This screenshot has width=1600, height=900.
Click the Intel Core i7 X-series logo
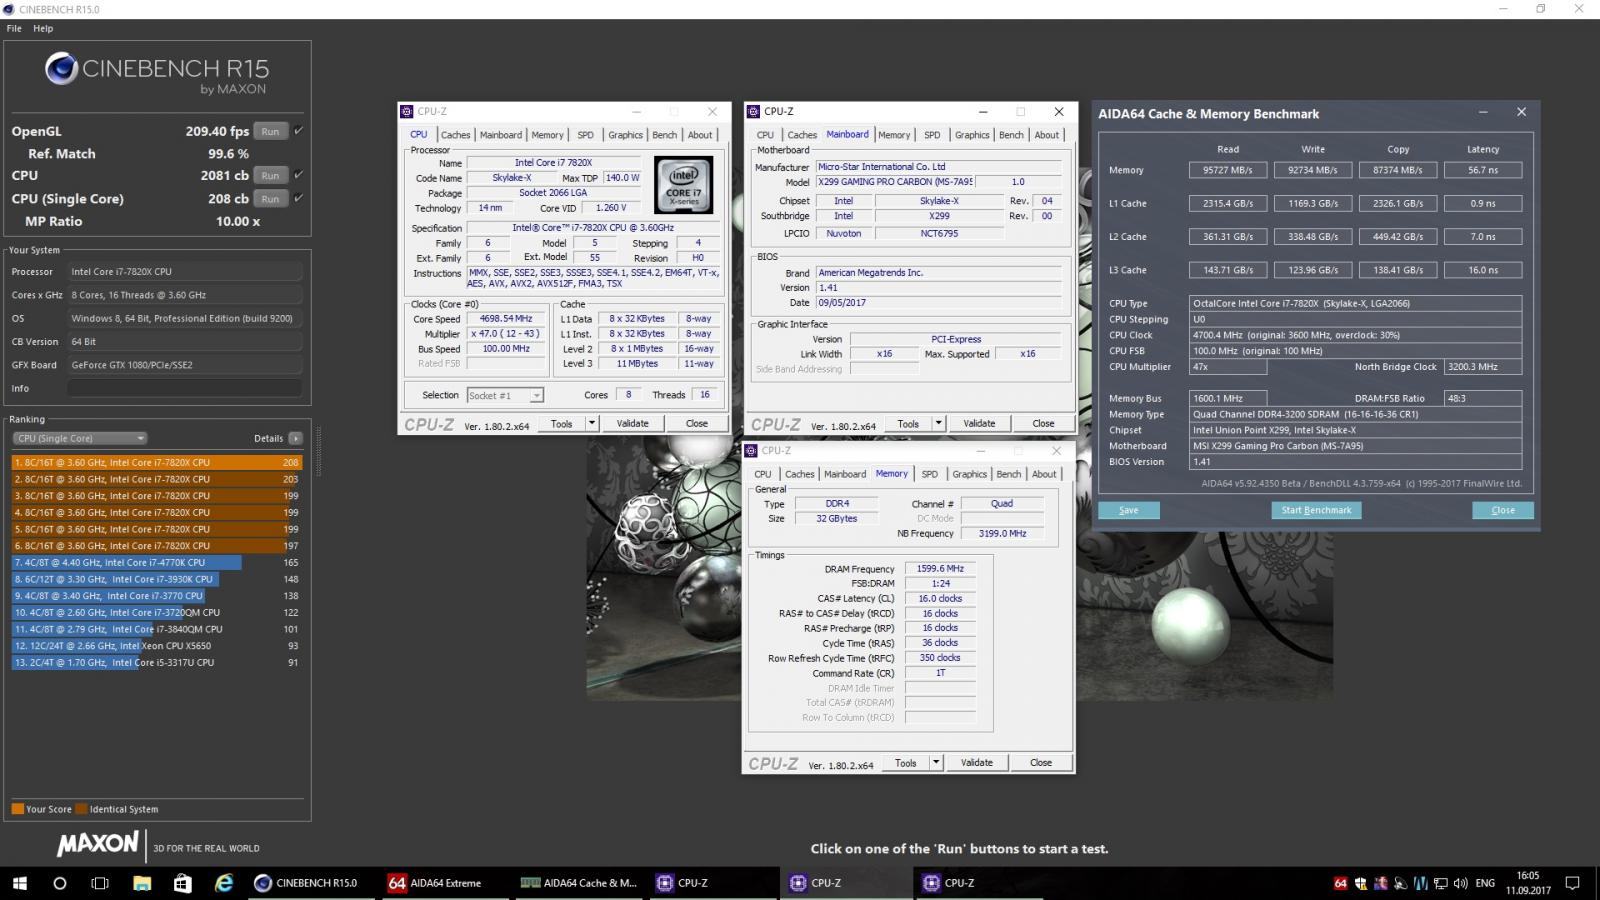(x=684, y=184)
